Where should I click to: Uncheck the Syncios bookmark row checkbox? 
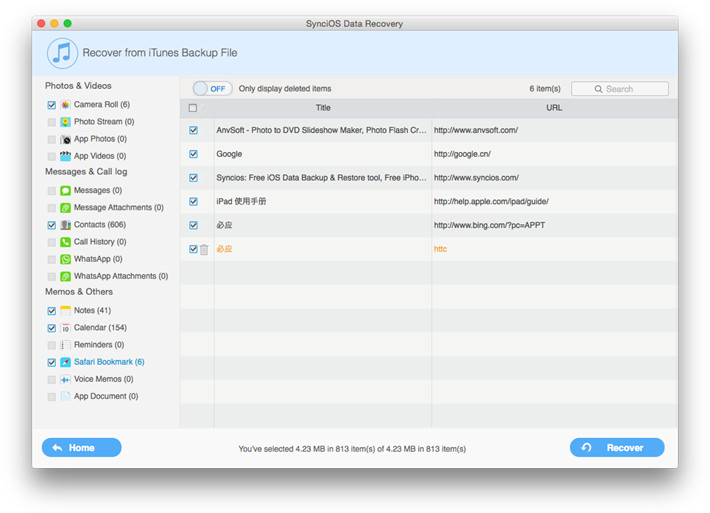pos(193,177)
